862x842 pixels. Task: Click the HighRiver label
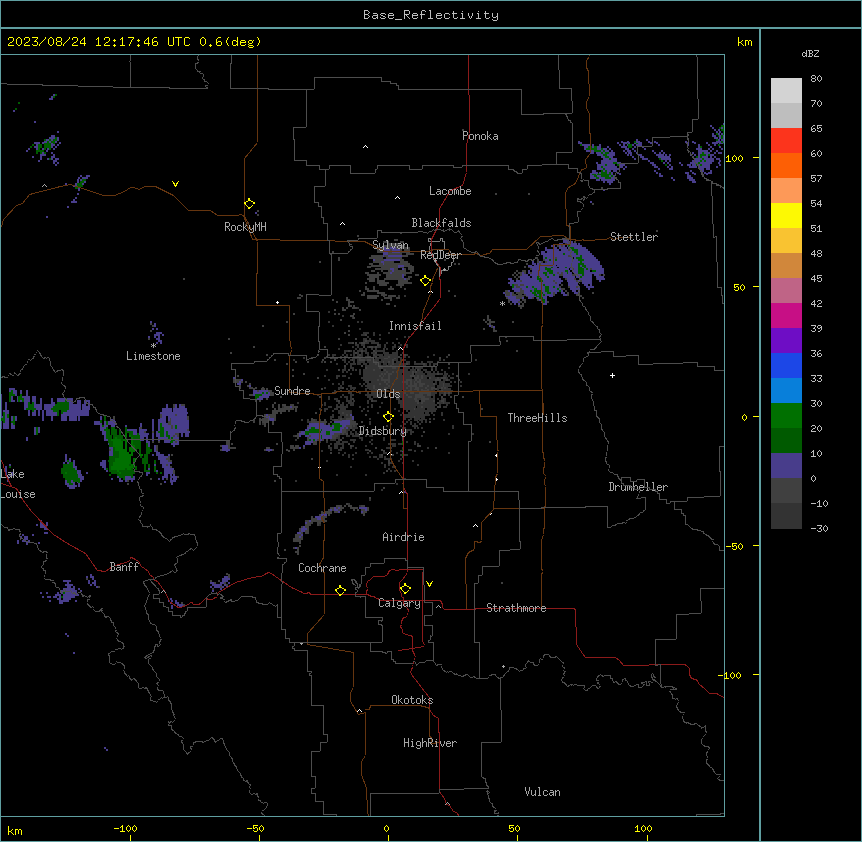click(x=430, y=743)
